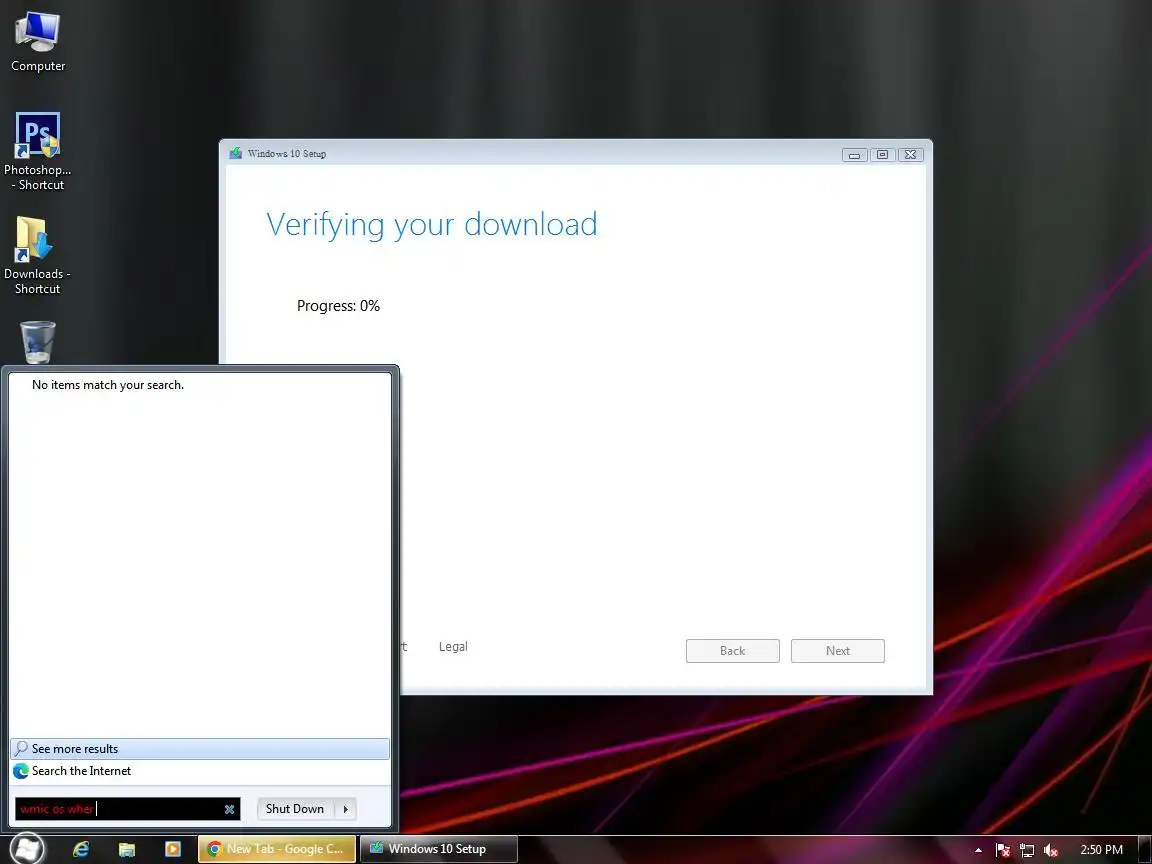Minimize the Windows 10 Setup window
This screenshot has width=1152, height=864.
[x=854, y=154]
